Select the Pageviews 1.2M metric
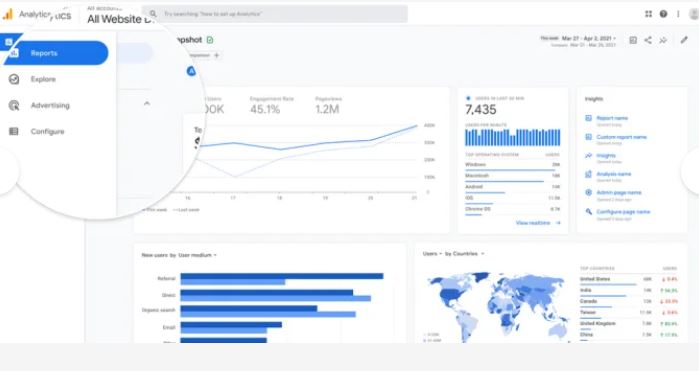This screenshot has height=371, width=699. 328,105
